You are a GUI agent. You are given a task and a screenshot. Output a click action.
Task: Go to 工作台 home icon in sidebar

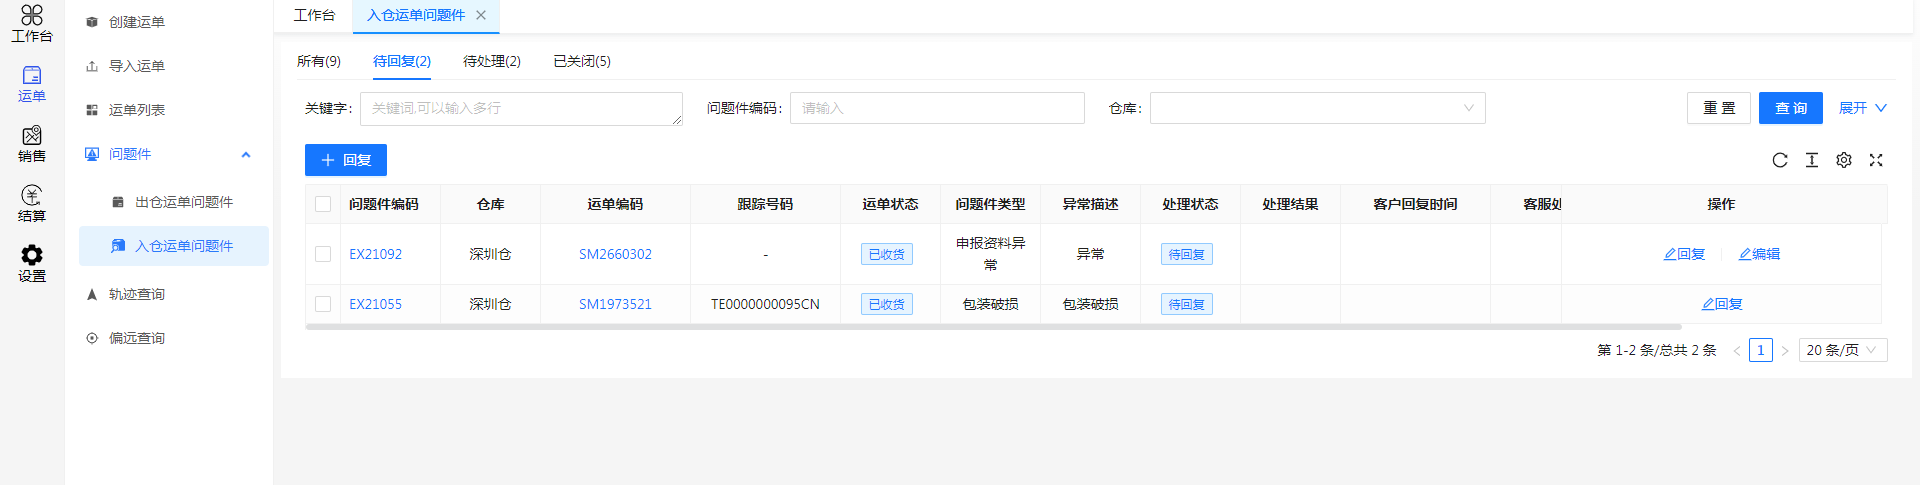point(32,23)
